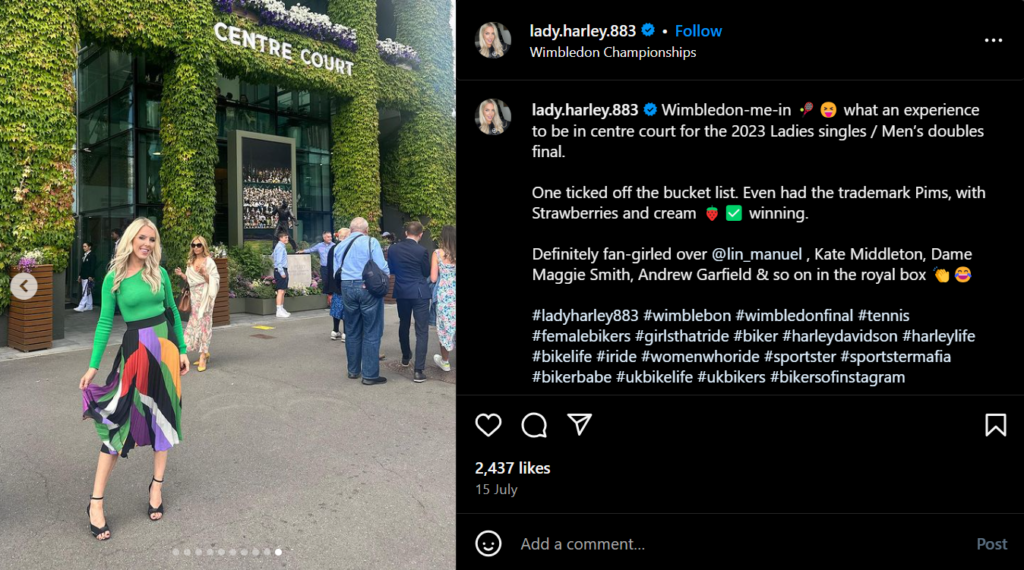
Task: Open the @lin_manuel mention in the caption
Action: pyautogui.click(x=756, y=254)
